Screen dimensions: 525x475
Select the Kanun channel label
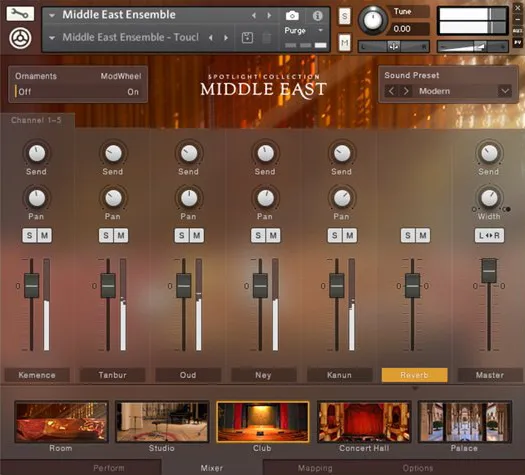tap(339, 375)
